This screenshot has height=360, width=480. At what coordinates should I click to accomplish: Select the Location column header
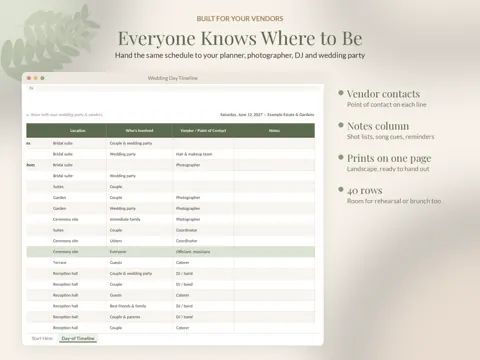(78, 131)
